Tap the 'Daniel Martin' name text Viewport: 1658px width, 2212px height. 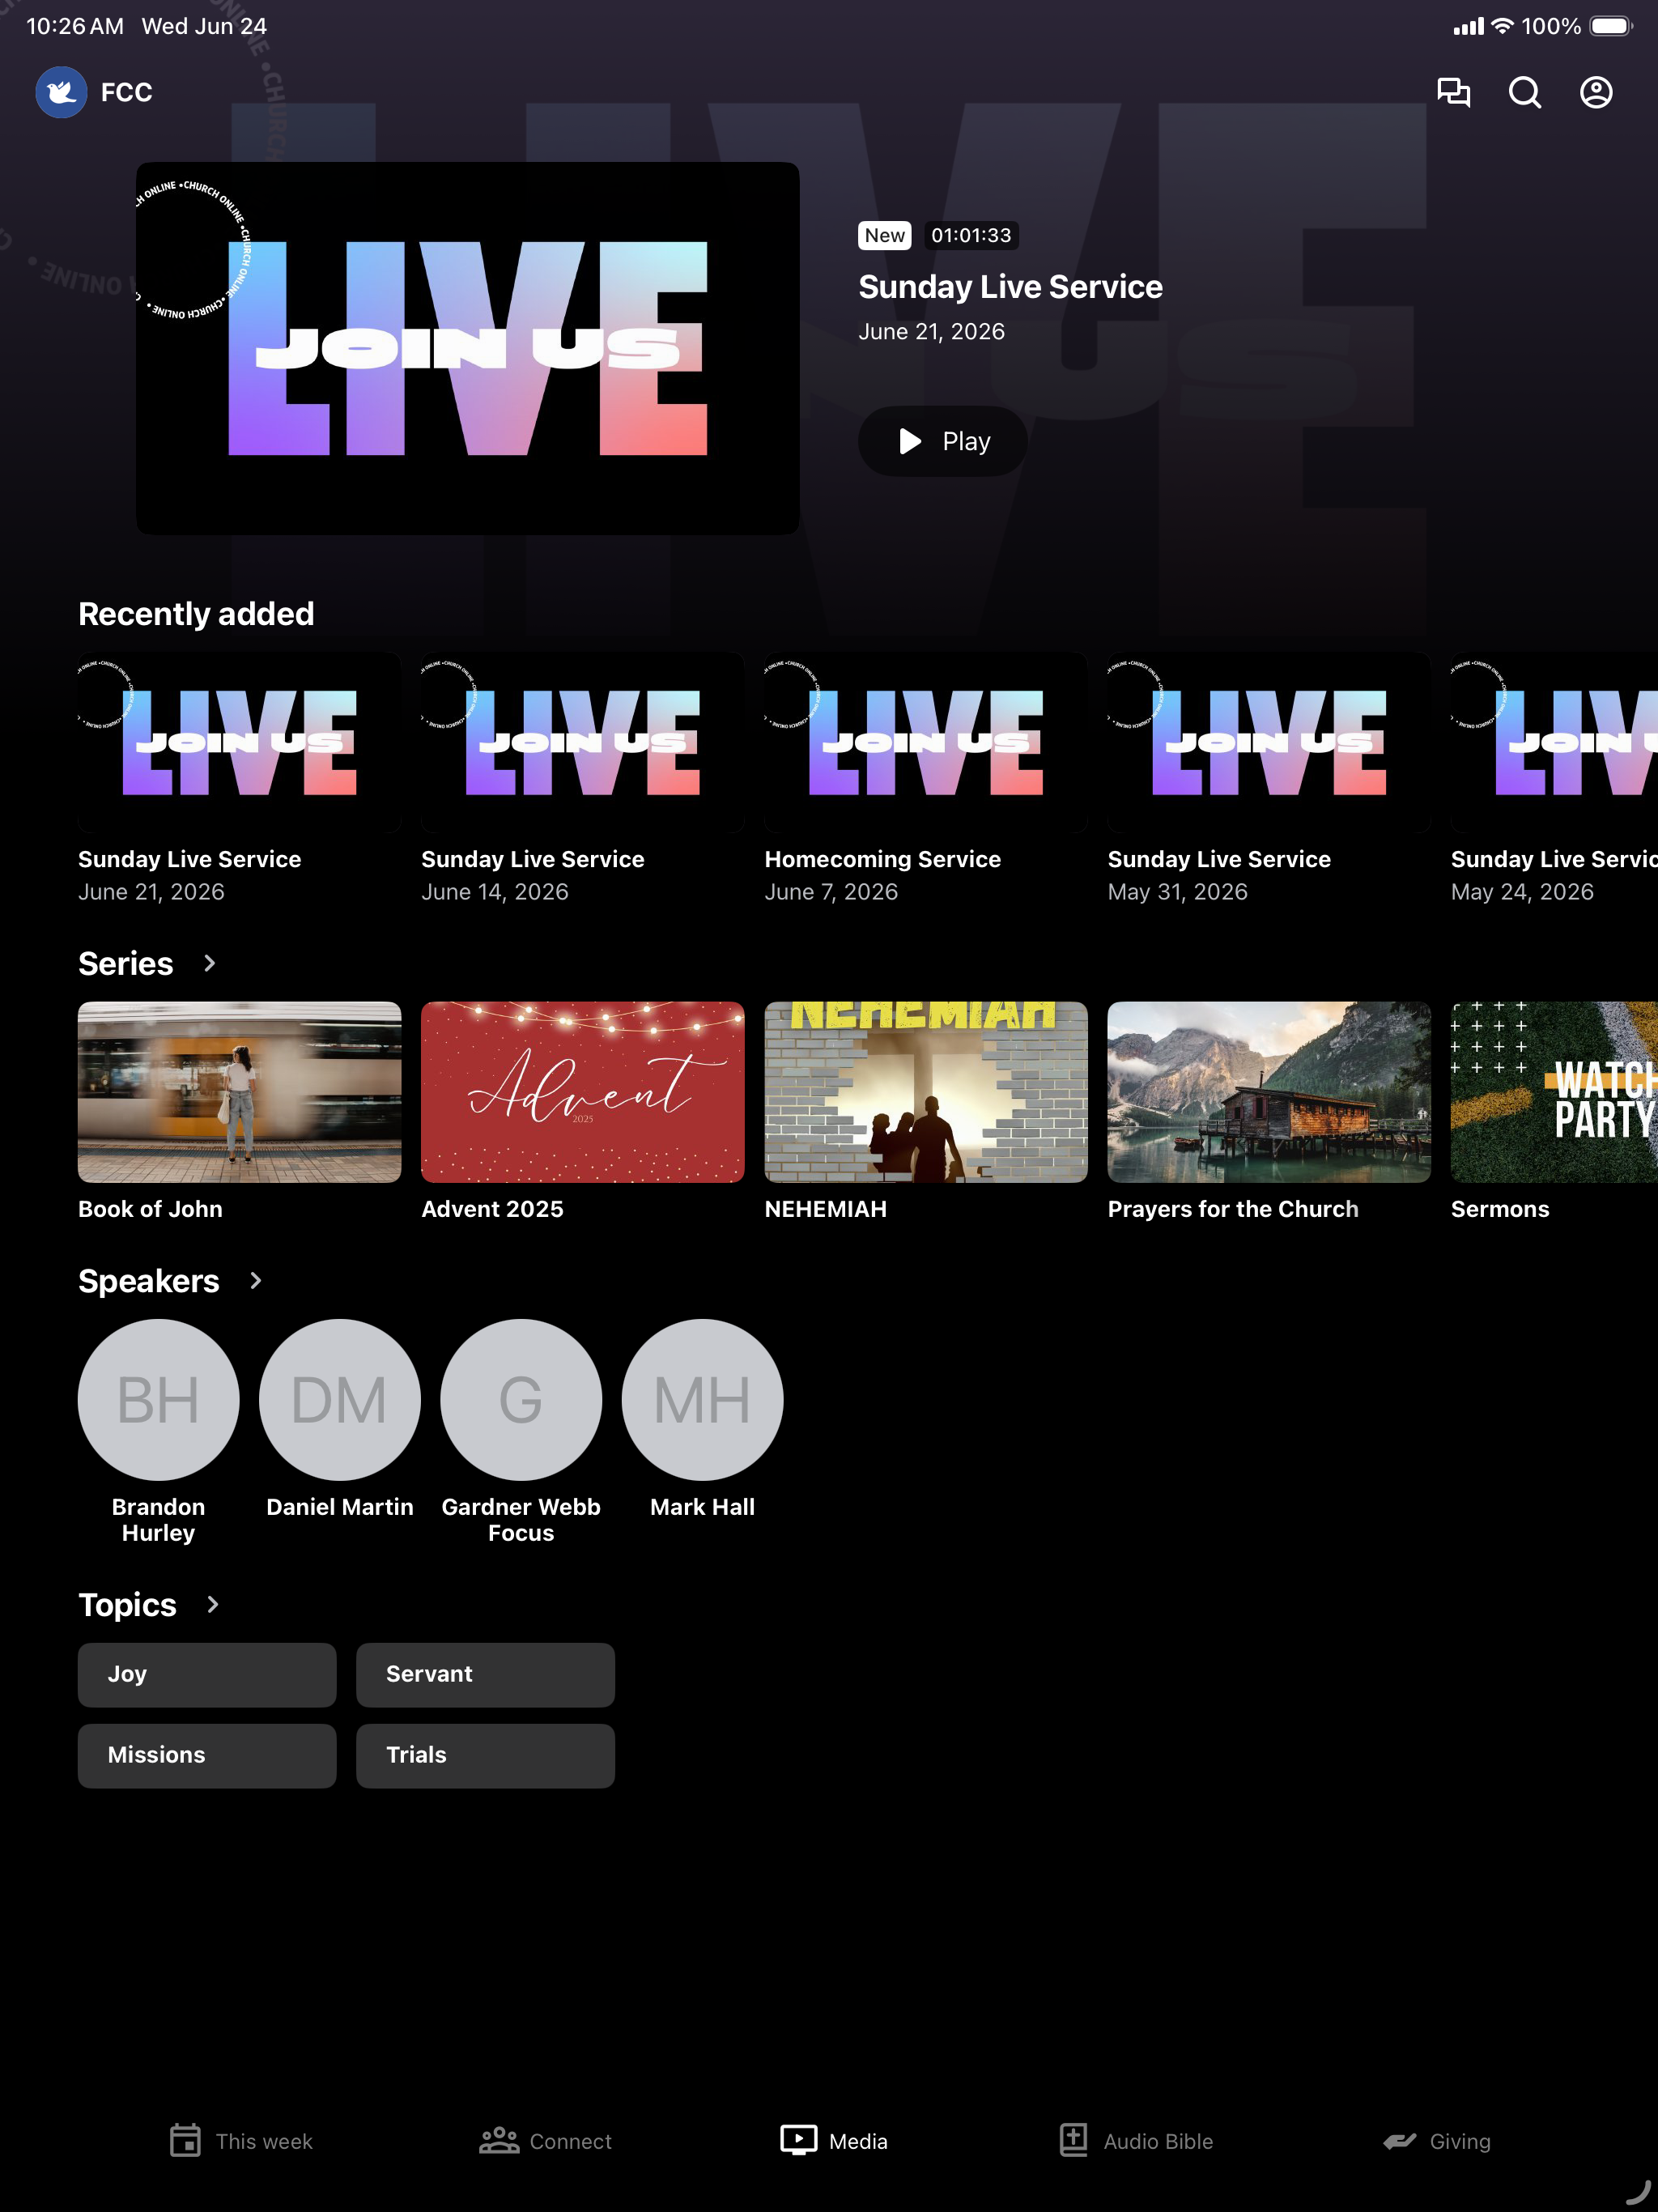(x=339, y=1507)
